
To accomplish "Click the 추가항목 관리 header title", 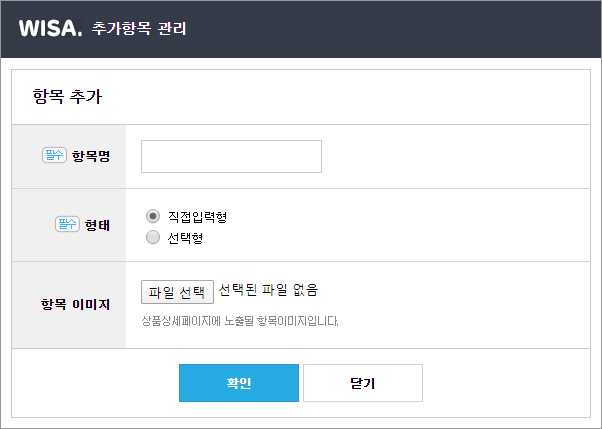I will click(x=139, y=28).
